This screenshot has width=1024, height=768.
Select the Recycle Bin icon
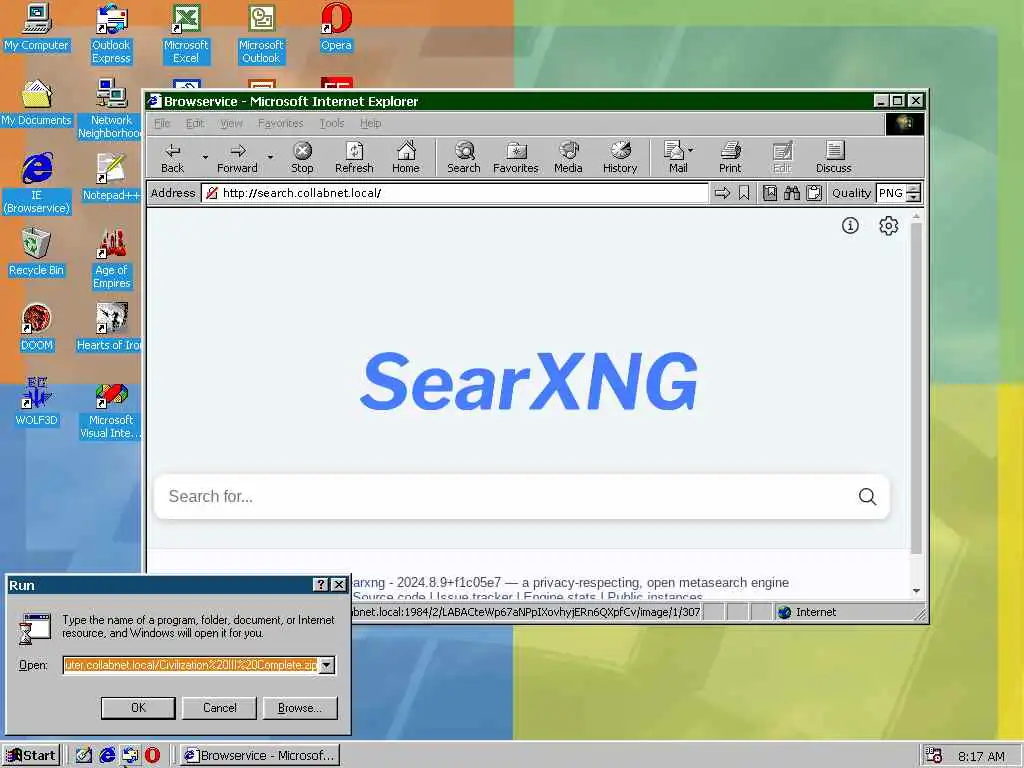(x=36, y=253)
